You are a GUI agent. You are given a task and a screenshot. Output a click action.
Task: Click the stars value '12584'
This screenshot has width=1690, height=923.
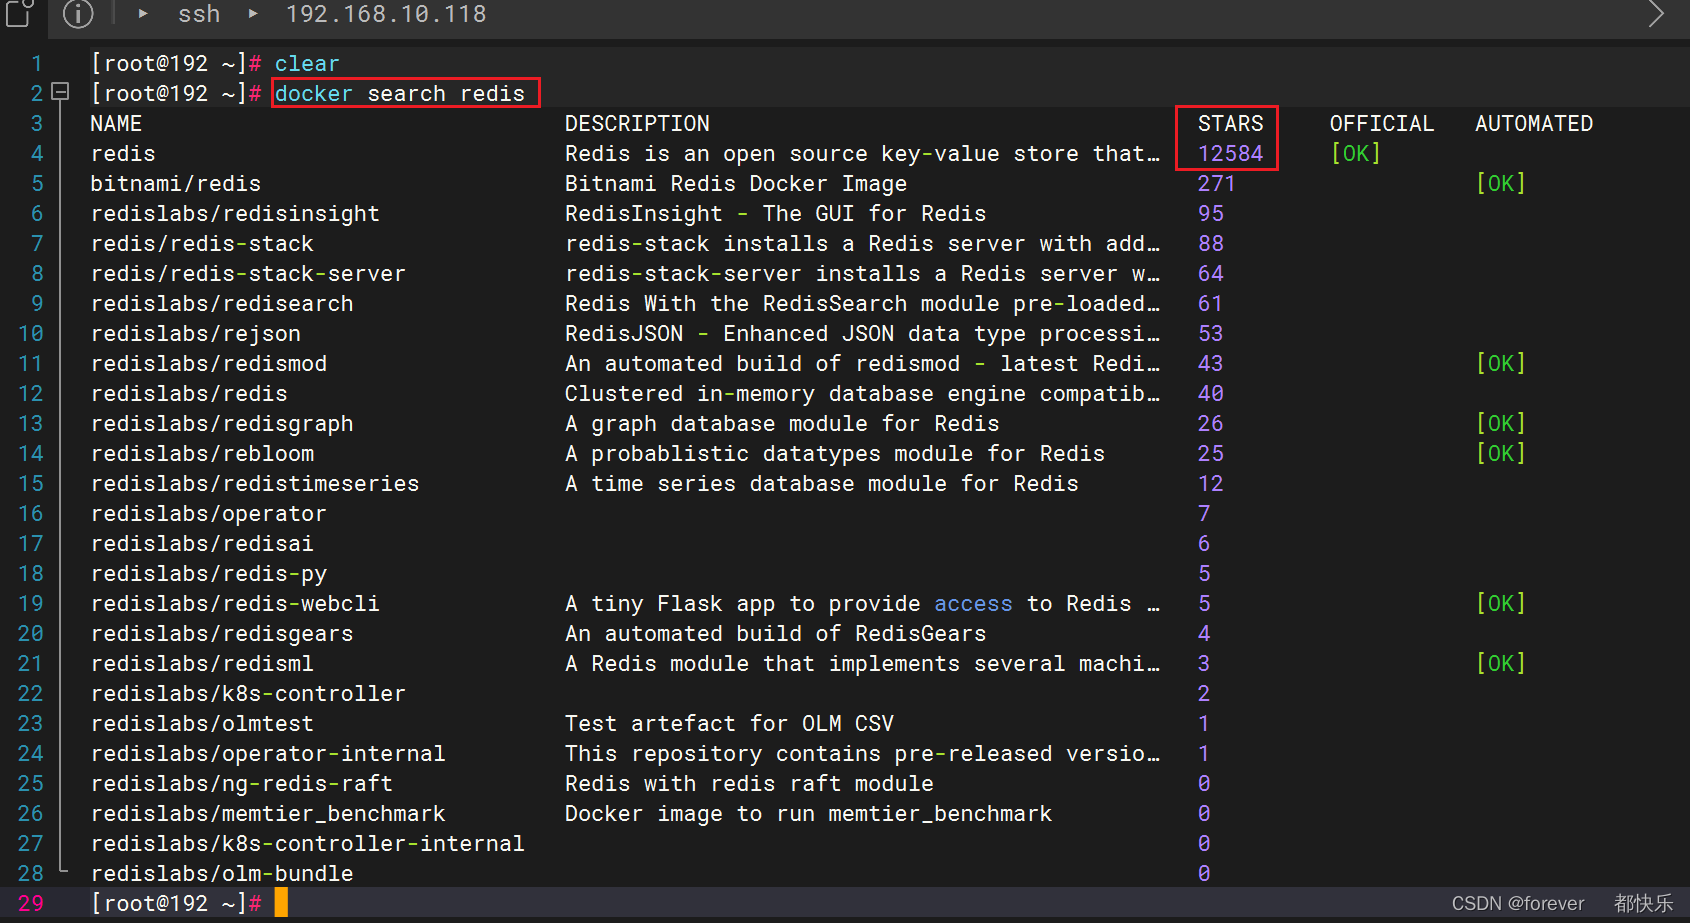click(x=1231, y=153)
